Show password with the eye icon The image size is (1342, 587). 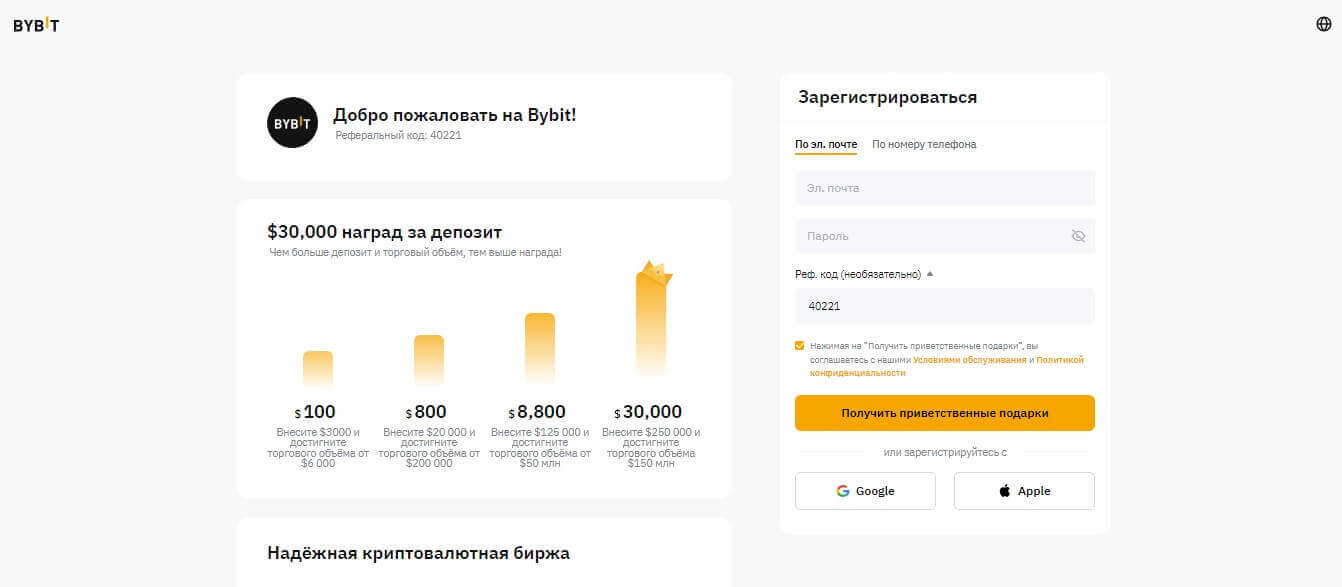click(x=1077, y=236)
